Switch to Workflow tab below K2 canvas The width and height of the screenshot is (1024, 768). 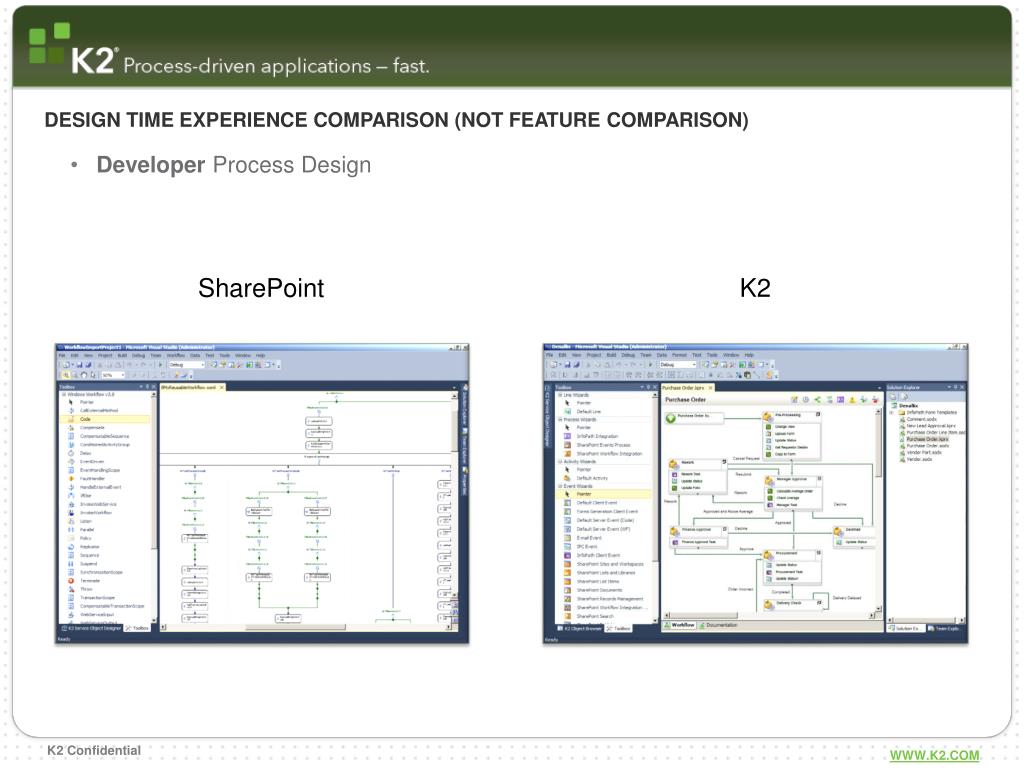pos(680,625)
